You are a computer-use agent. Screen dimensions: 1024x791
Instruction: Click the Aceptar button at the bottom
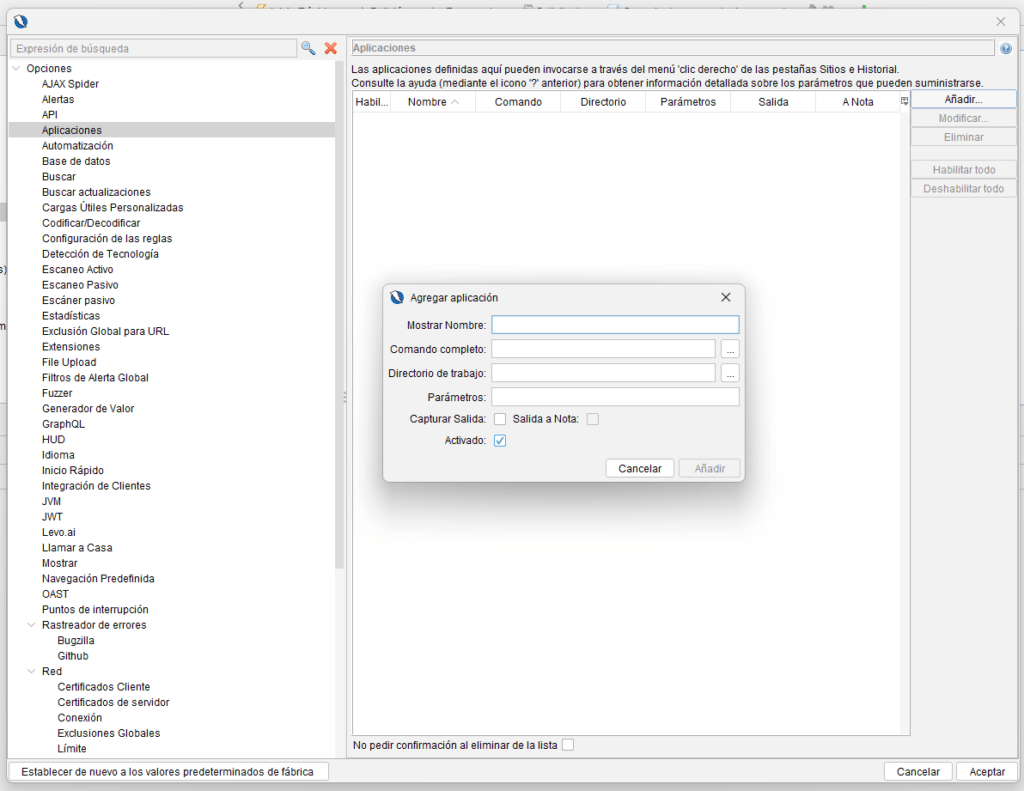tap(986, 772)
